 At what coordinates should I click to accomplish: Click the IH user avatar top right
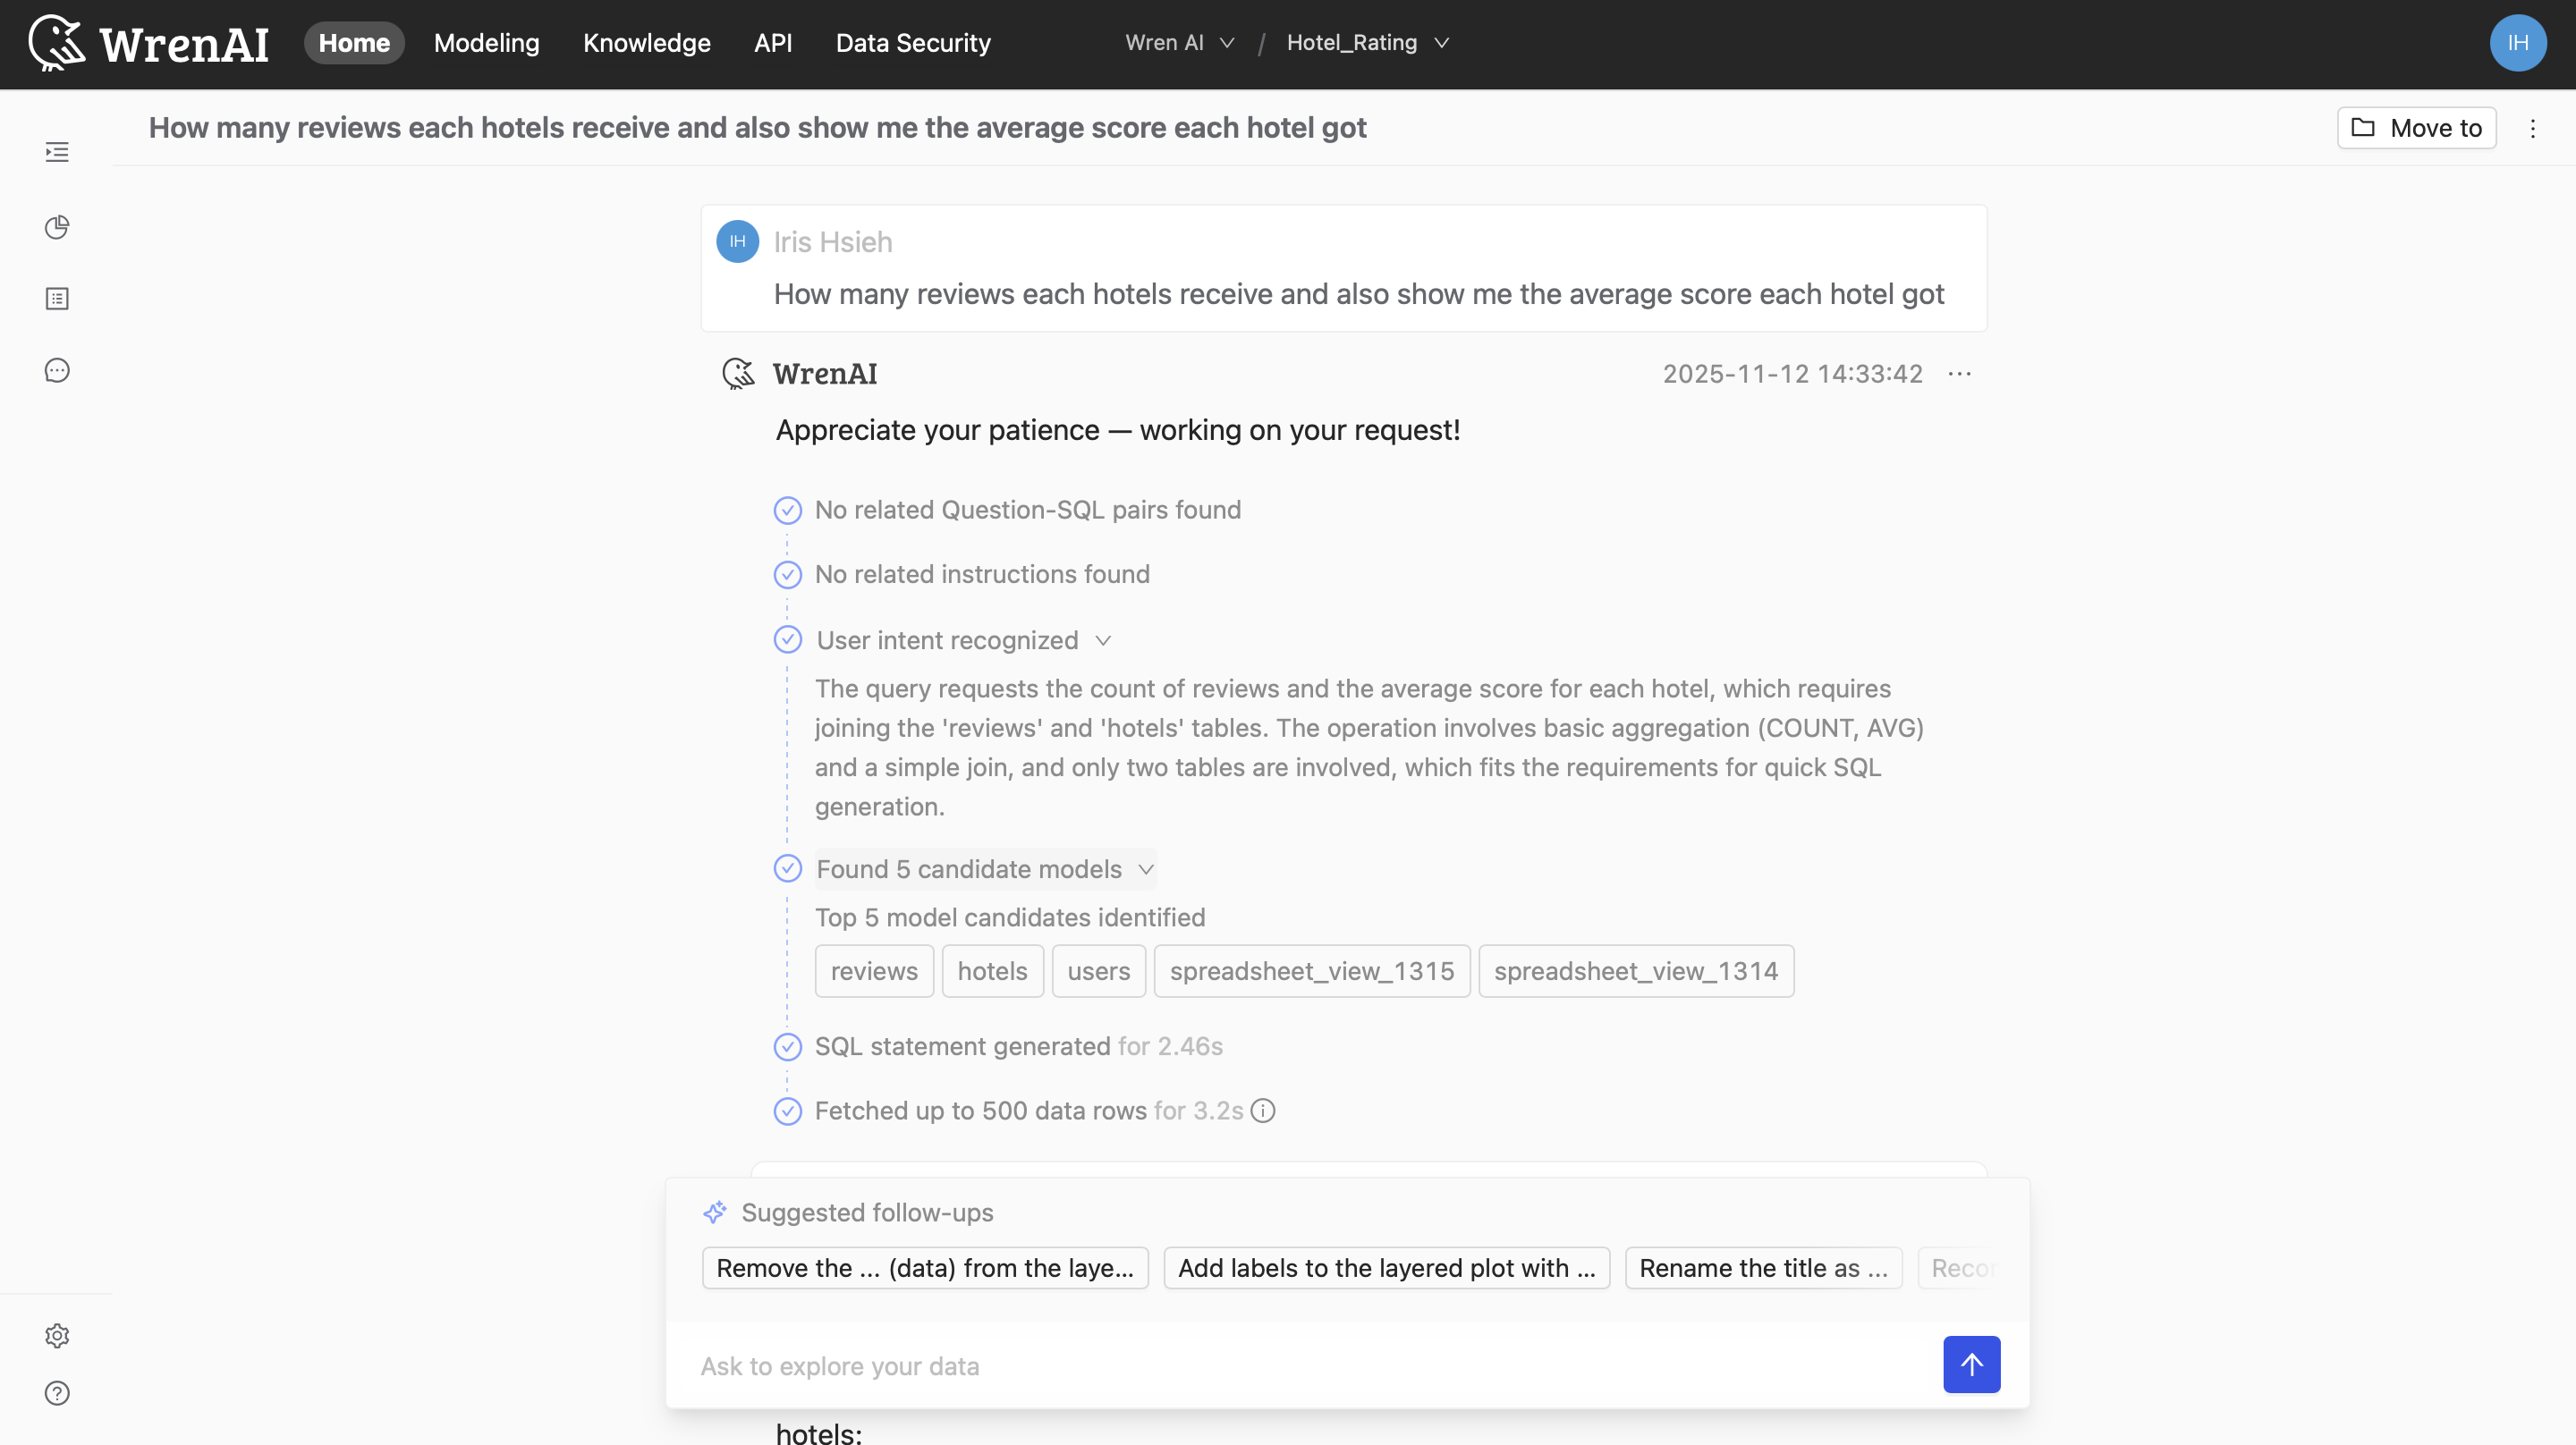[2518, 43]
